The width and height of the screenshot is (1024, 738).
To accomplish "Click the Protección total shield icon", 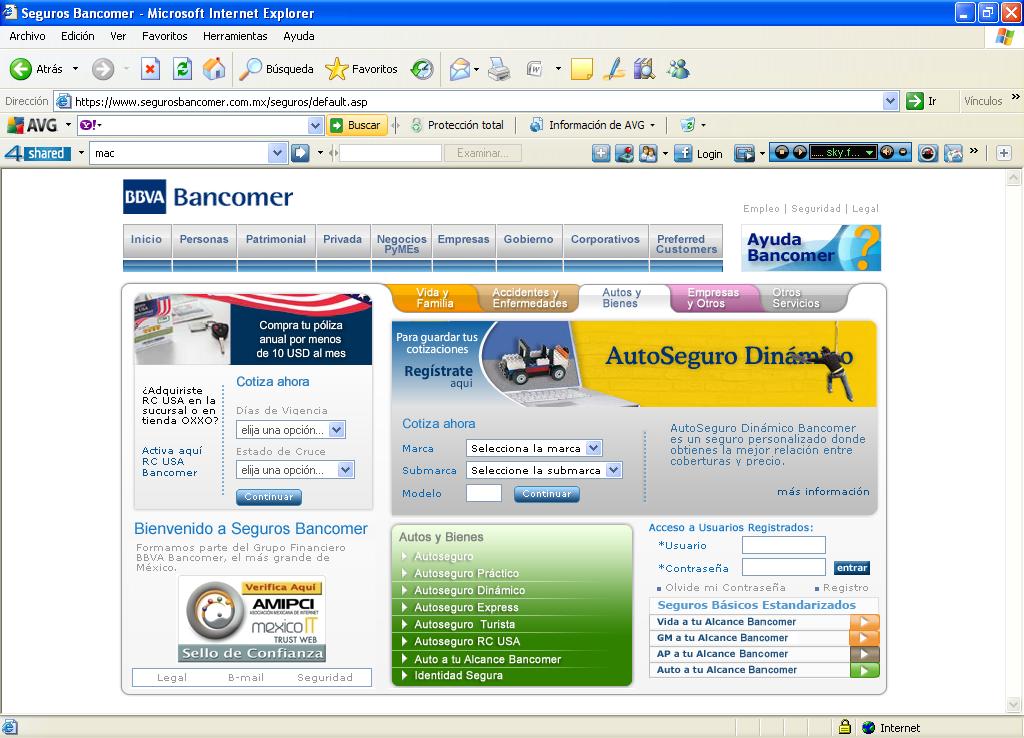I will [416, 125].
